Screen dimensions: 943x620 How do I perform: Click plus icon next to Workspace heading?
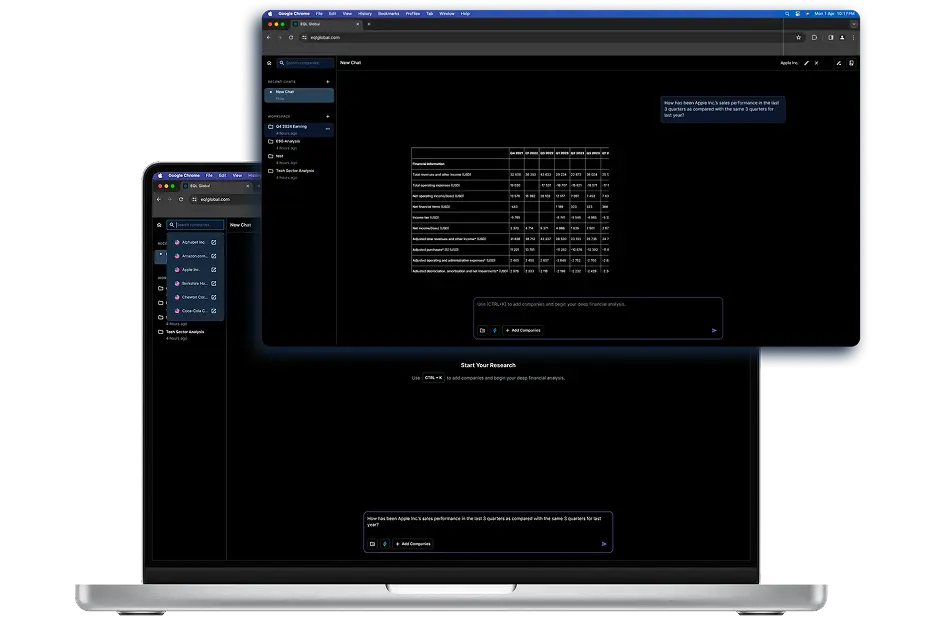328,116
